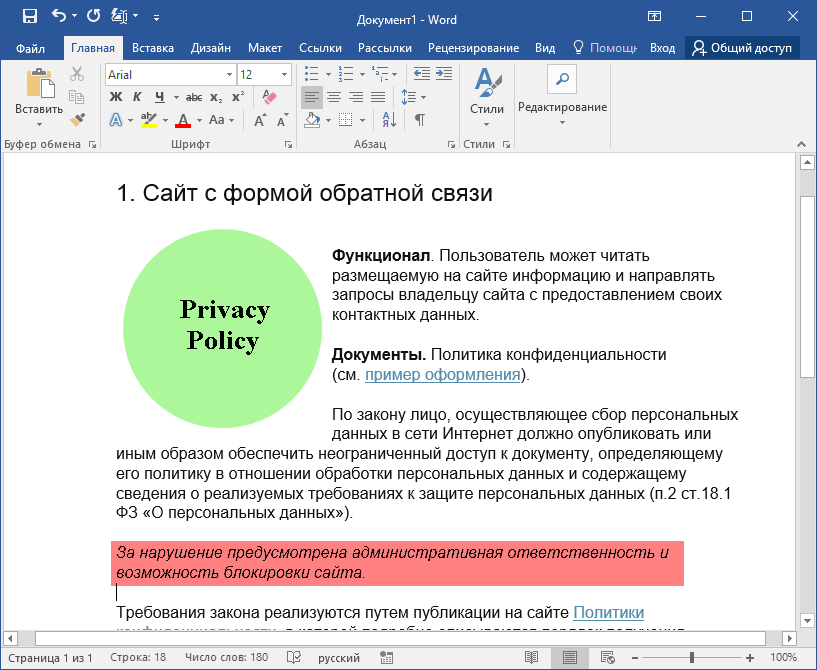Follow the пример оформления hyperlink
The width and height of the screenshot is (817, 670).
point(442,375)
